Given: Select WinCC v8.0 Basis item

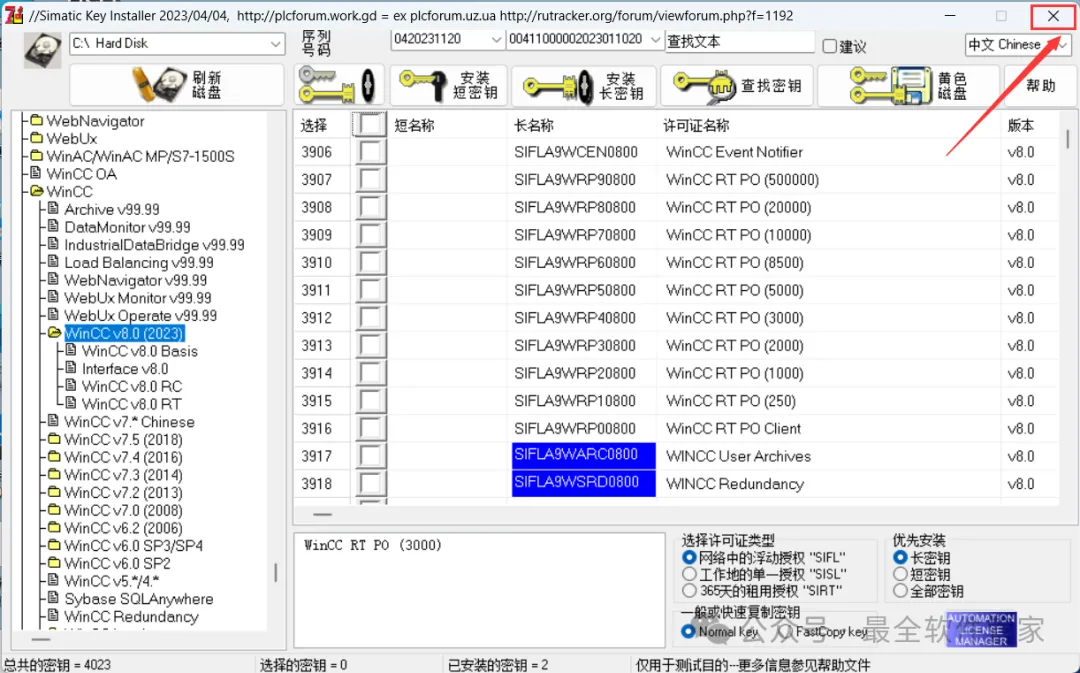Looking at the screenshot, I should [140, 351].
